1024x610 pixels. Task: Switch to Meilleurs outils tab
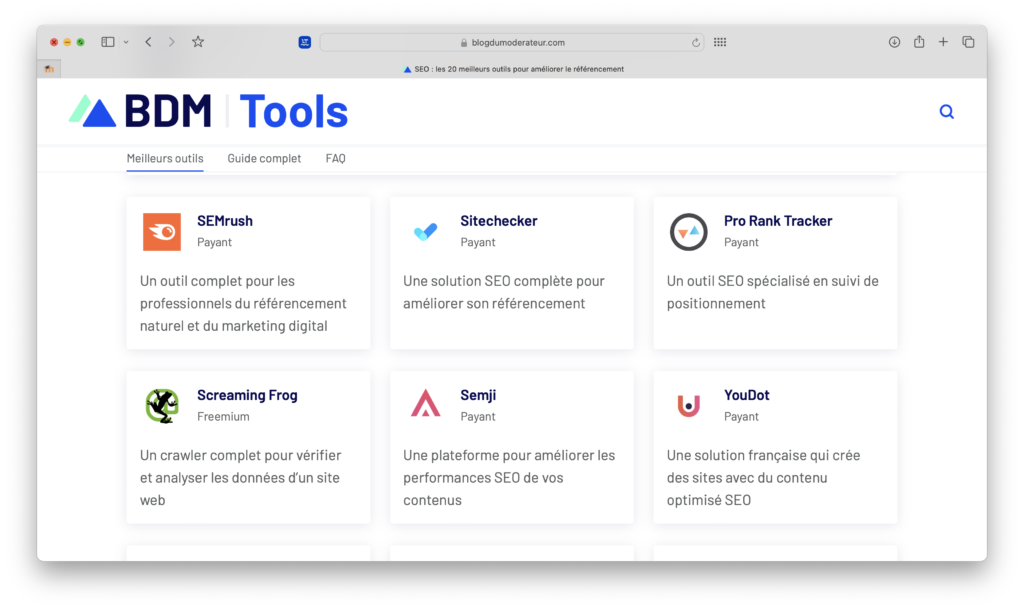click(165, 158)
